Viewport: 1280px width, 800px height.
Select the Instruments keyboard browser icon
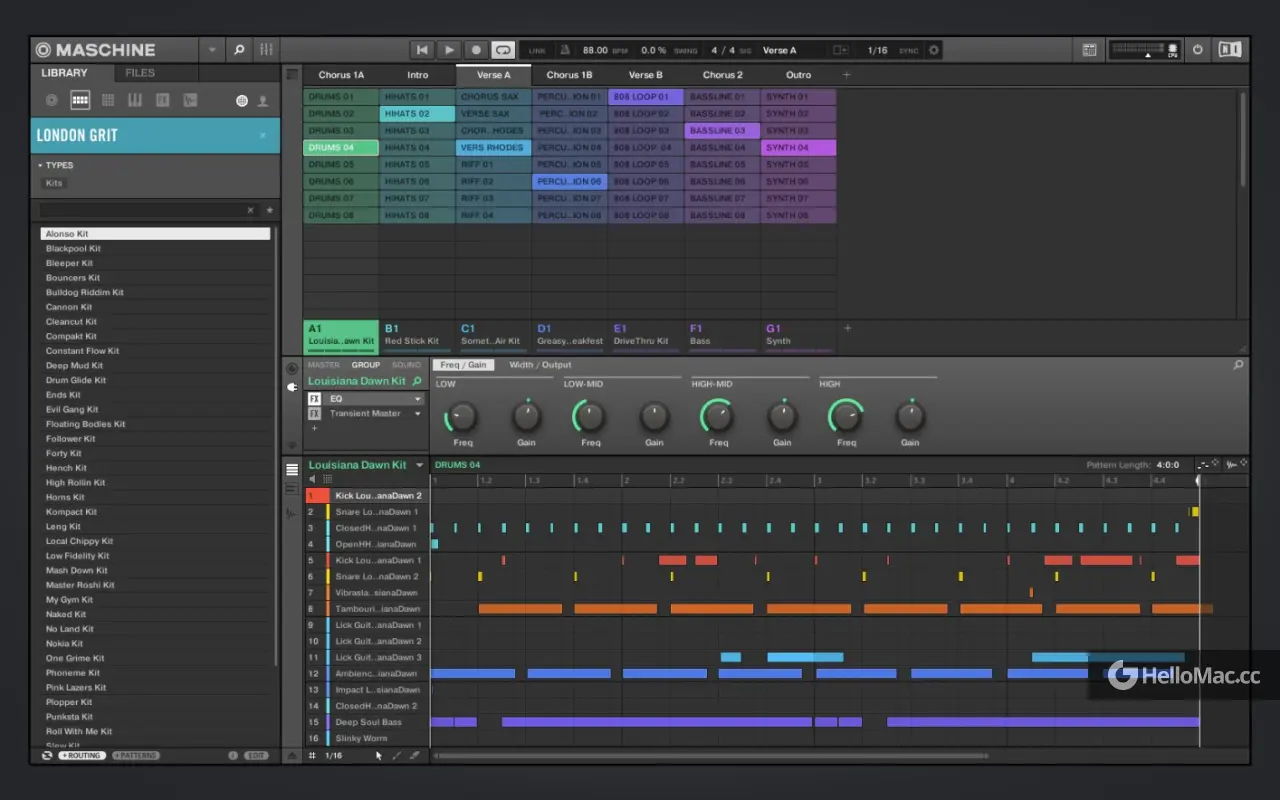pos(135,101)
